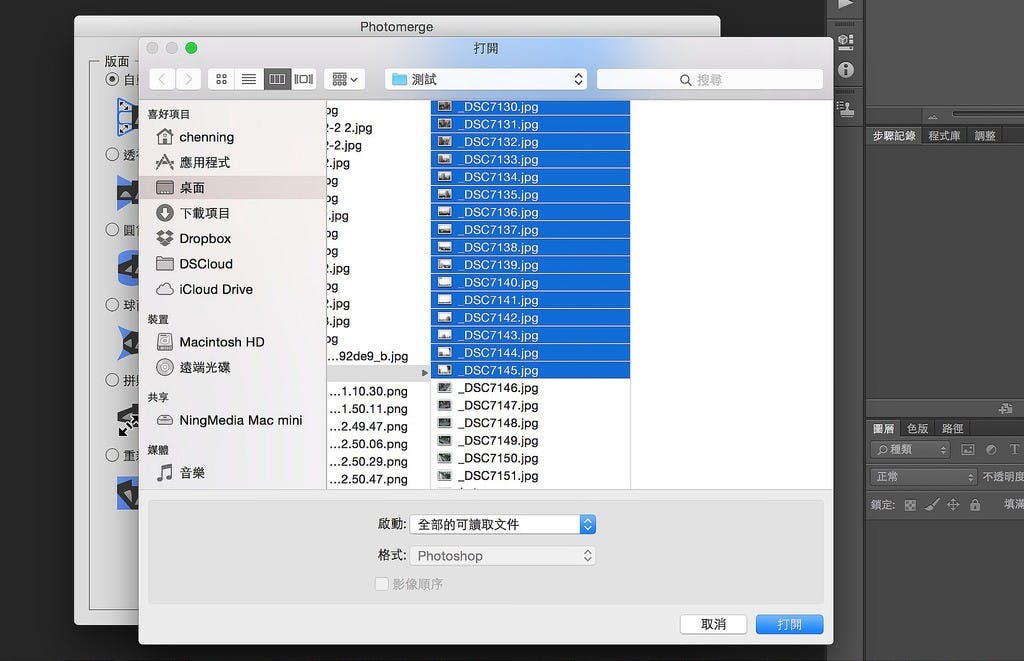
Task: Select the cylindrical (圓筒) layout radio button
Action: click(x=112, y=229)
